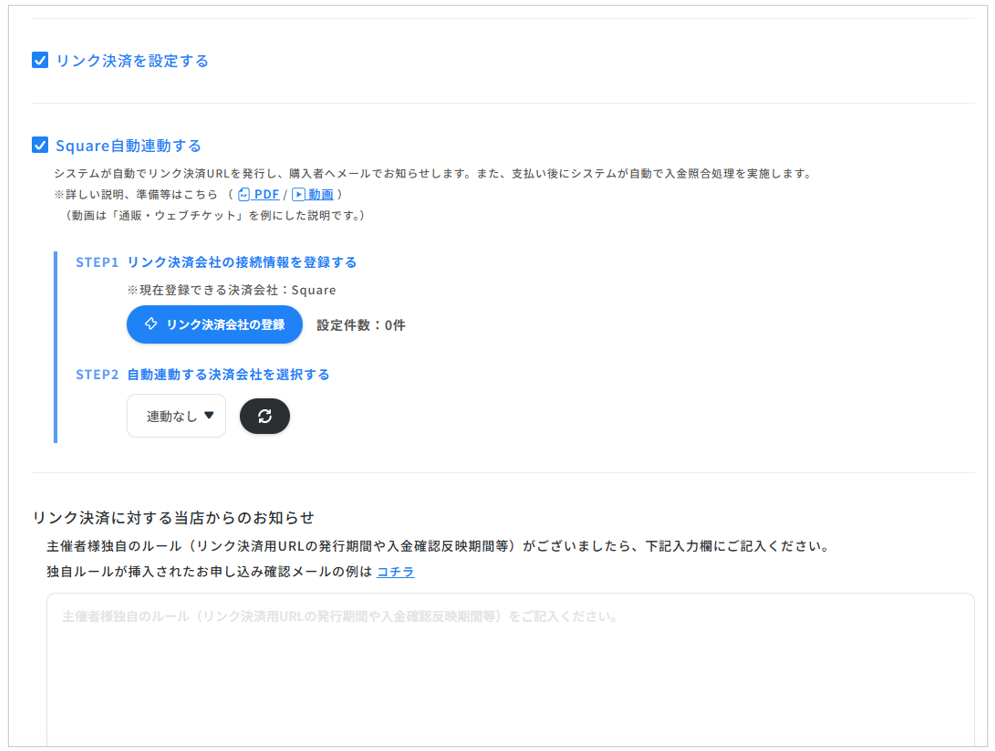Open the コチラ confirmation email example link
The image size is (995, 751).
[395, 572]
